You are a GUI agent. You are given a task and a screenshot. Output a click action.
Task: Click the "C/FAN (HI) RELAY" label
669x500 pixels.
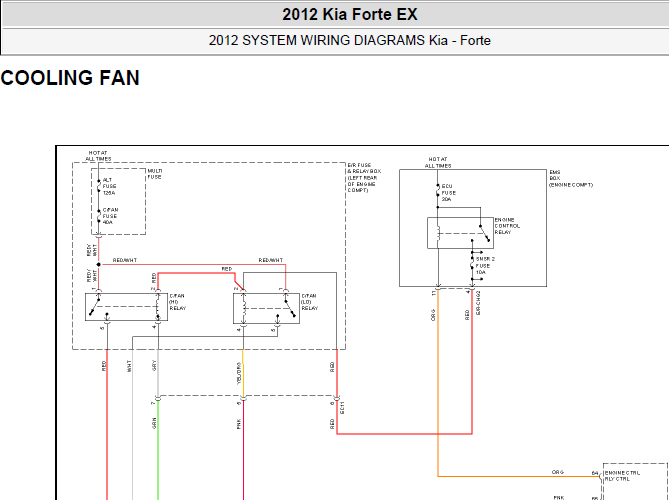(x=177, y=302)
